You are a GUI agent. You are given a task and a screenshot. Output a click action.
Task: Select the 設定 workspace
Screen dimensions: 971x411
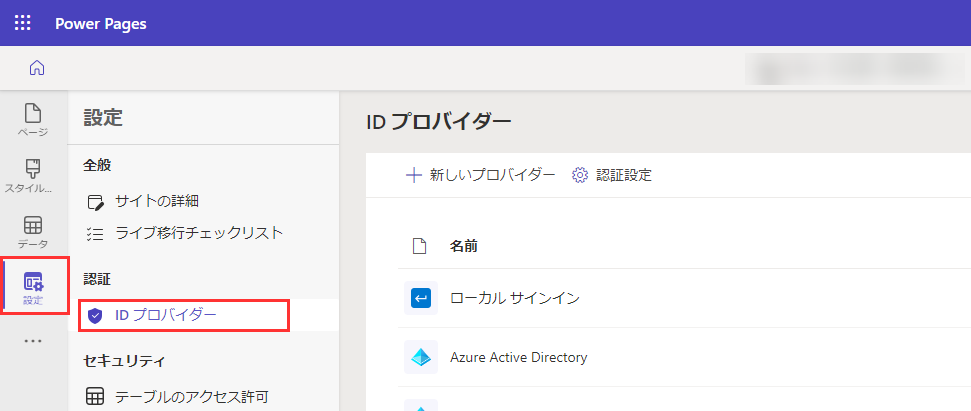(x=33, y=288)
